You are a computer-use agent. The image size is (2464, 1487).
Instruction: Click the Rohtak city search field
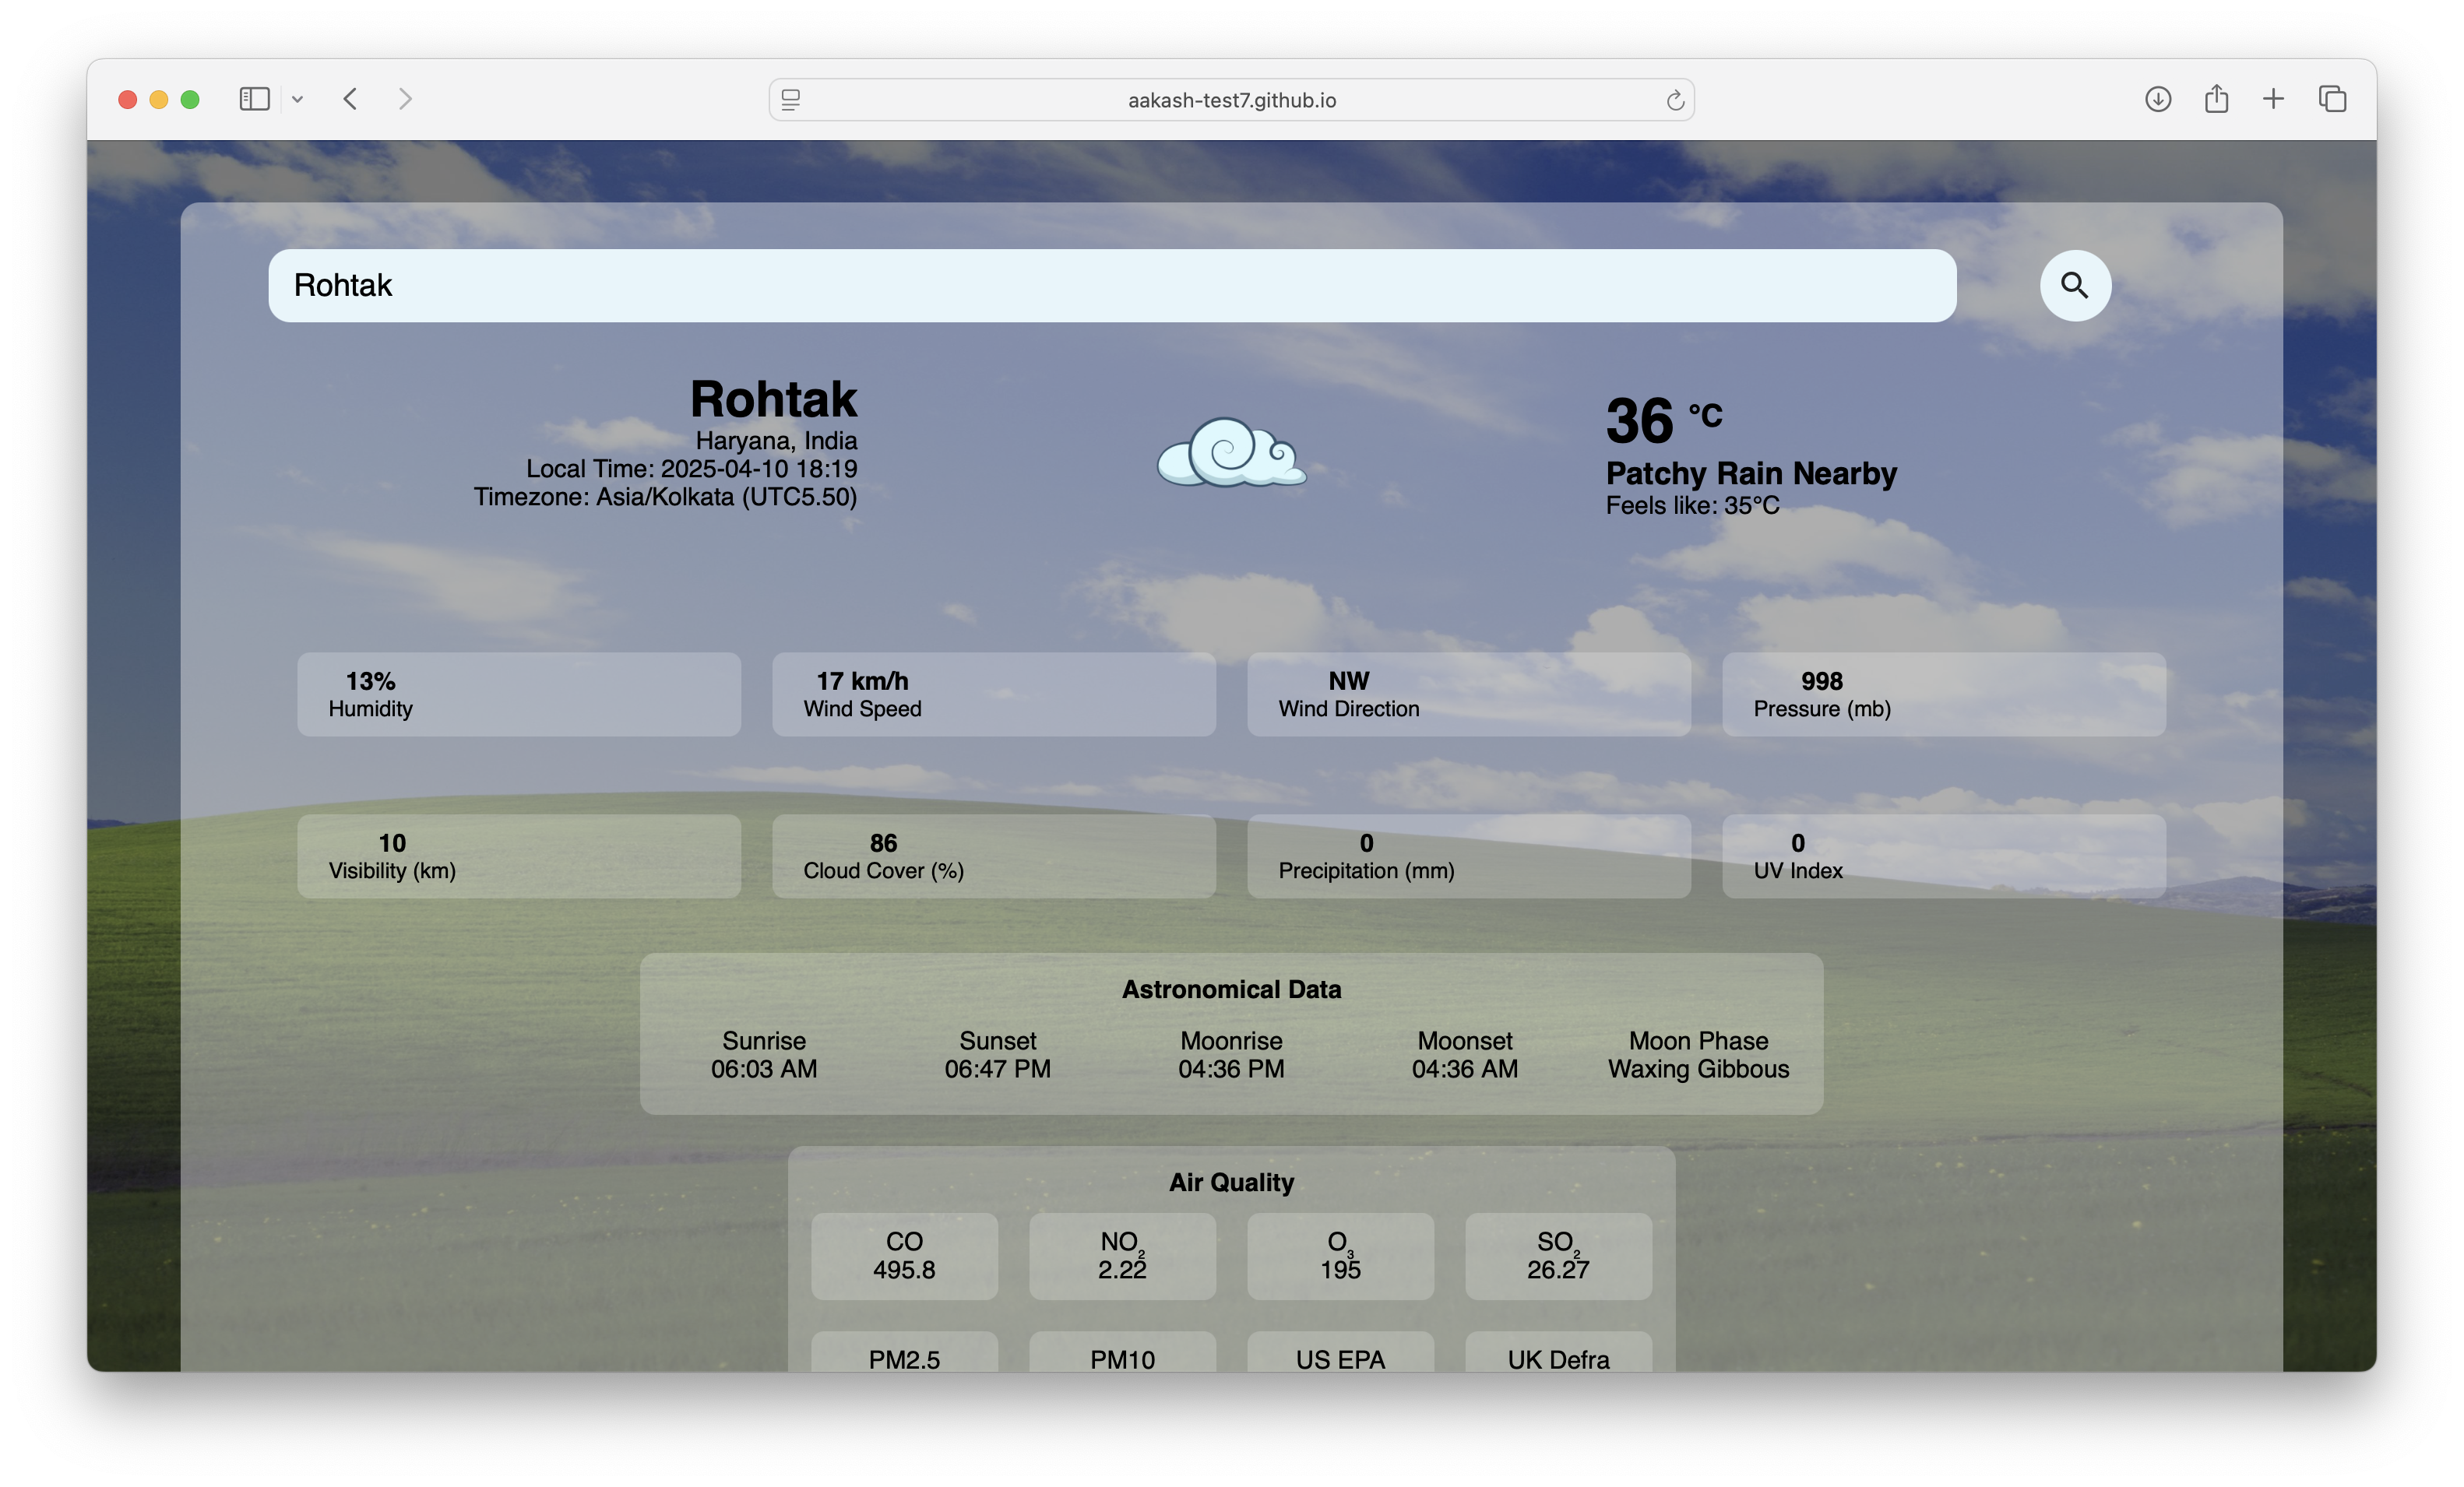coord(1111,286)
